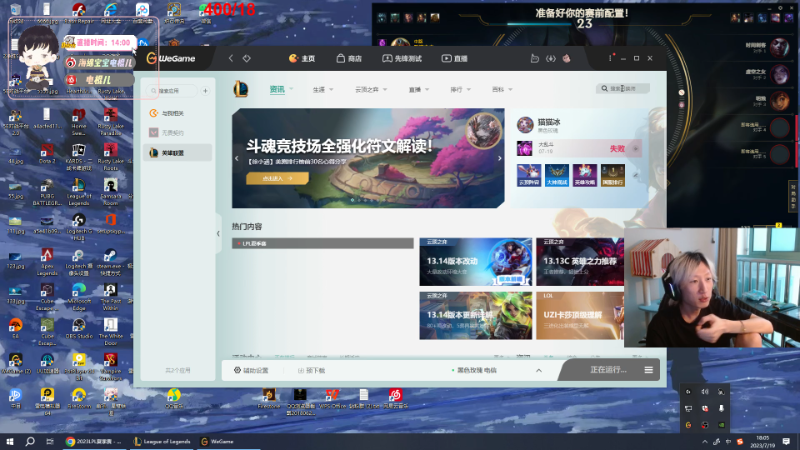Click the WeGame user avatar icon
This screenshot has width=800, height=450.
tap(566, 59)
